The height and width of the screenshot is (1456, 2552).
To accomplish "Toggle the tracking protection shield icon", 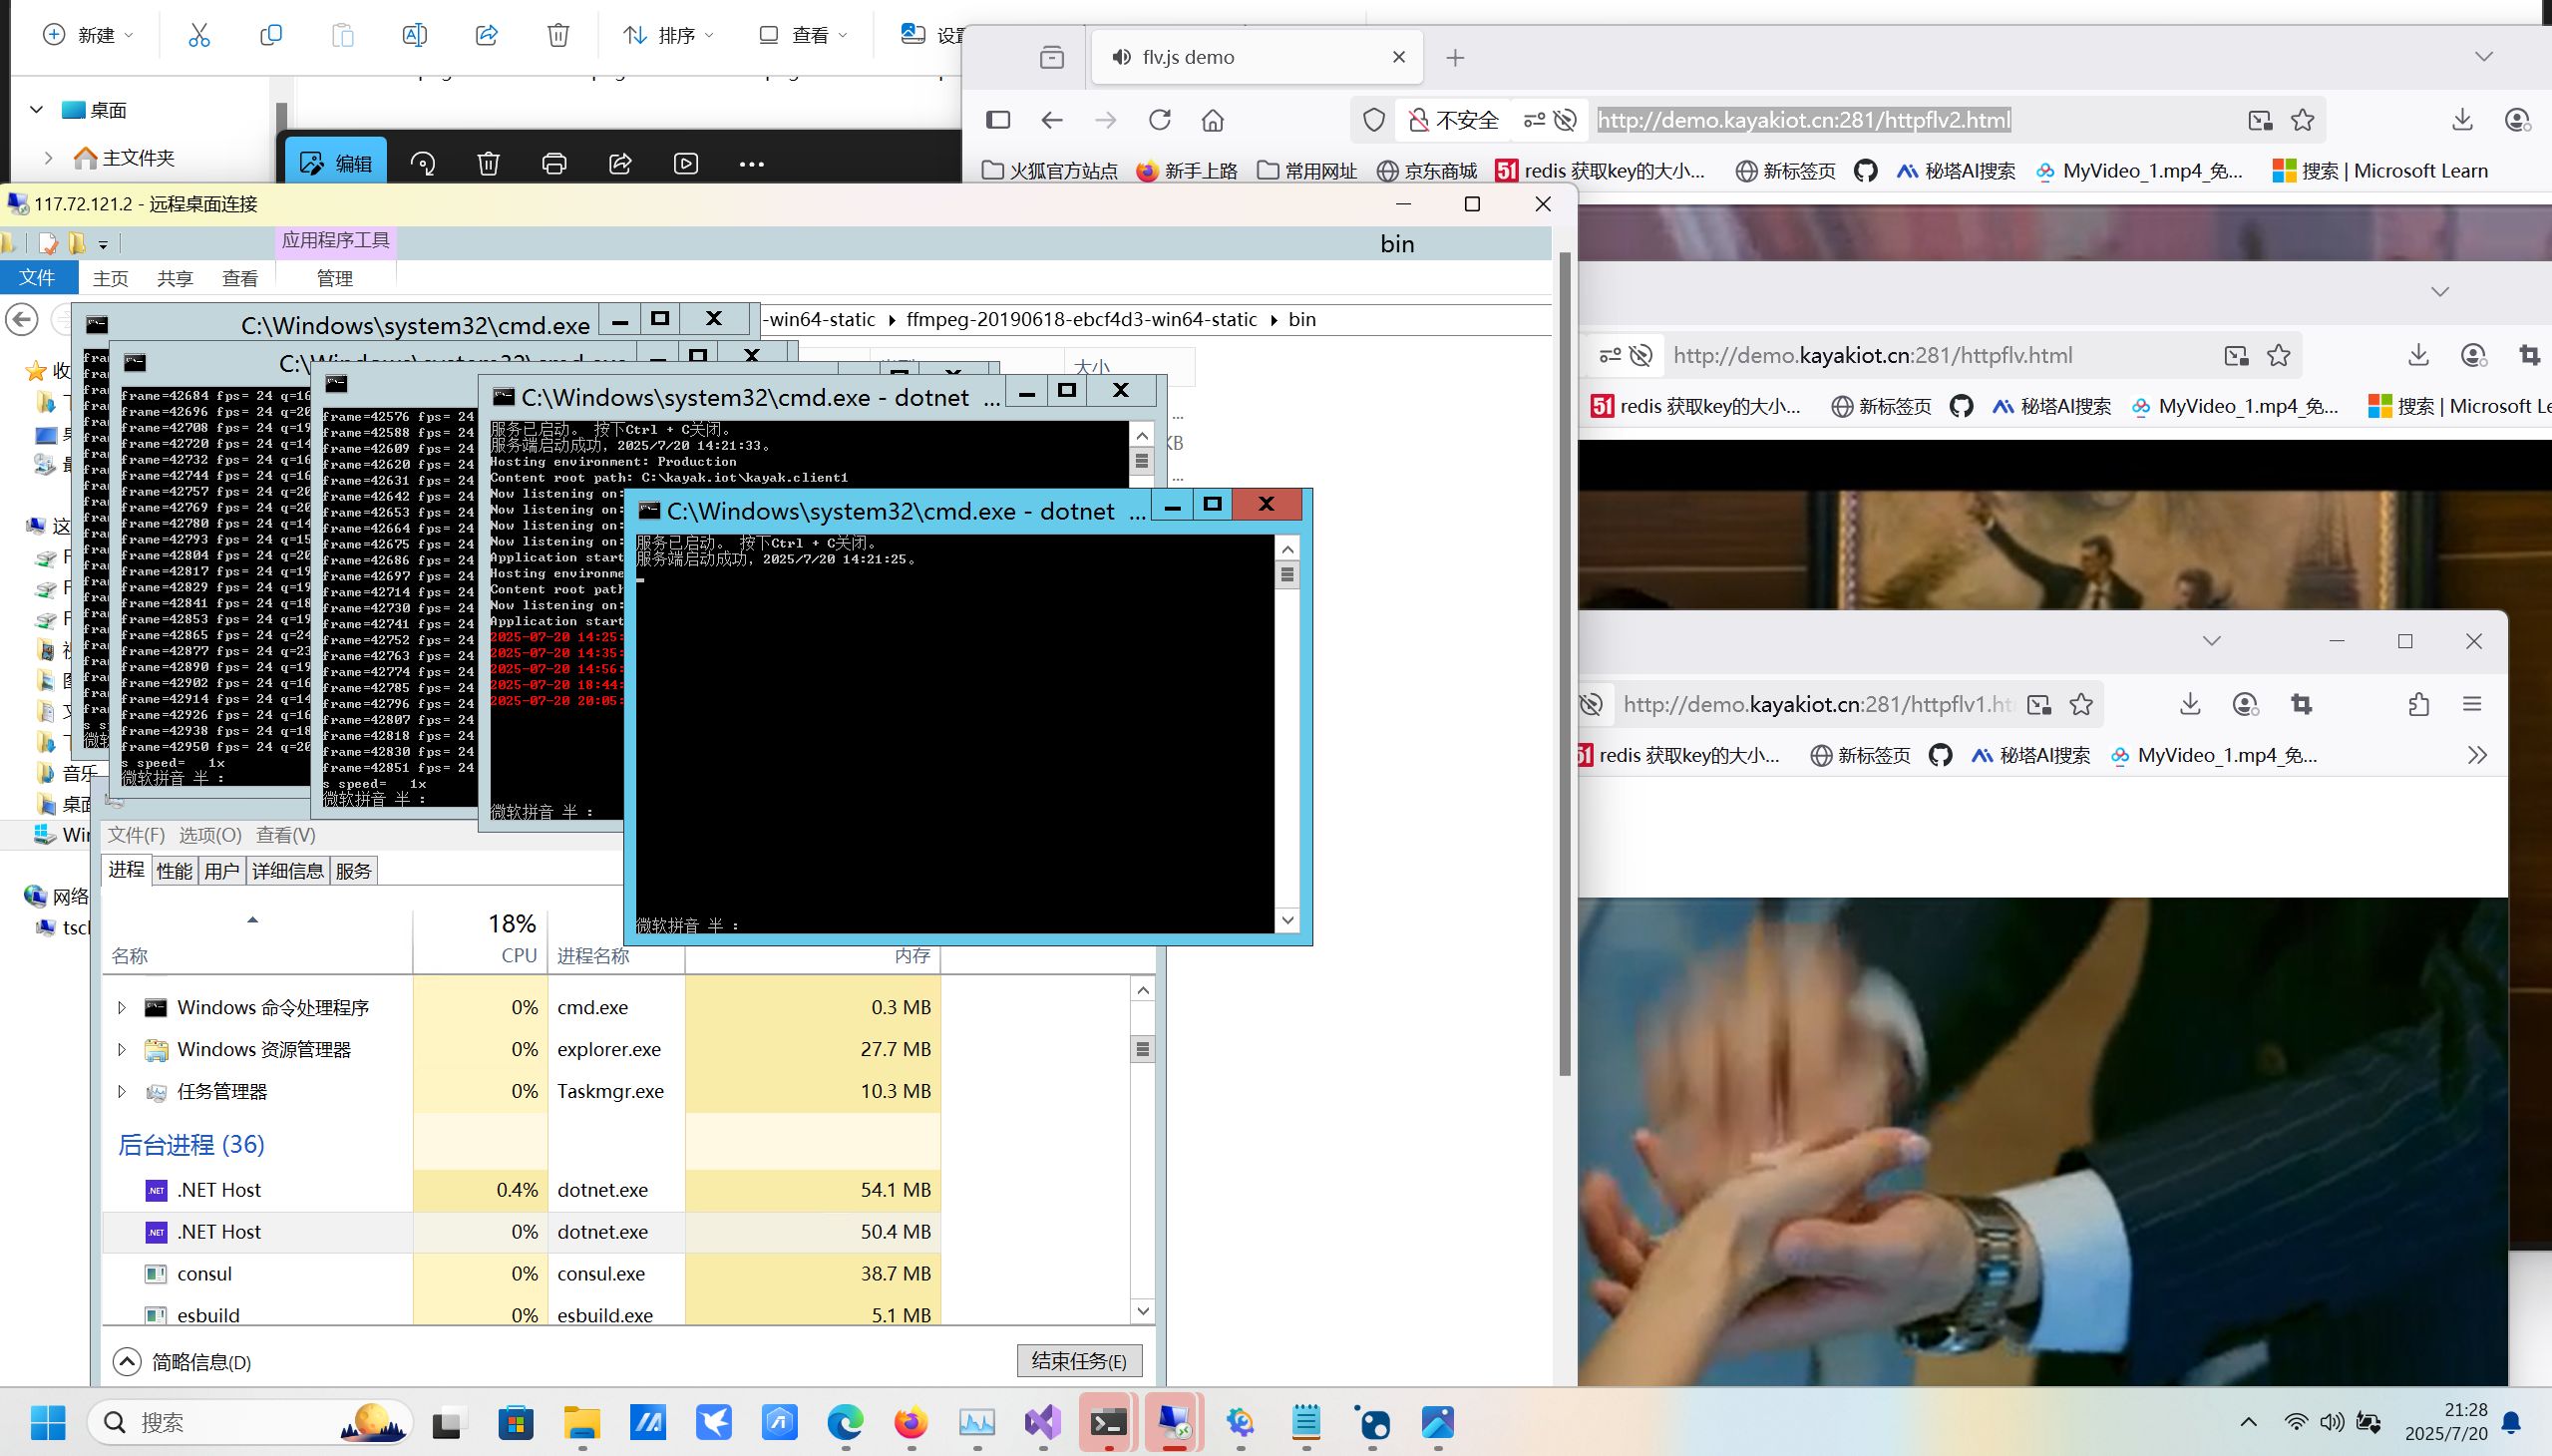I will pos(1374,120).
